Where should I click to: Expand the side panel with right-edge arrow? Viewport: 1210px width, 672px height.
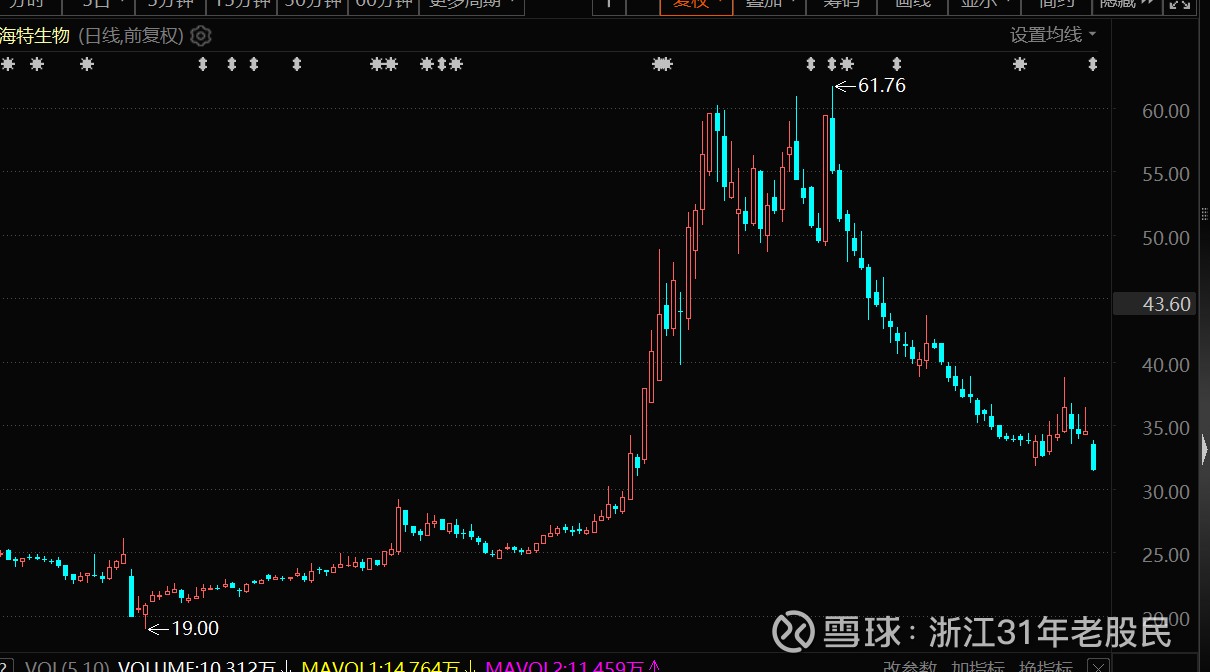1204,450
